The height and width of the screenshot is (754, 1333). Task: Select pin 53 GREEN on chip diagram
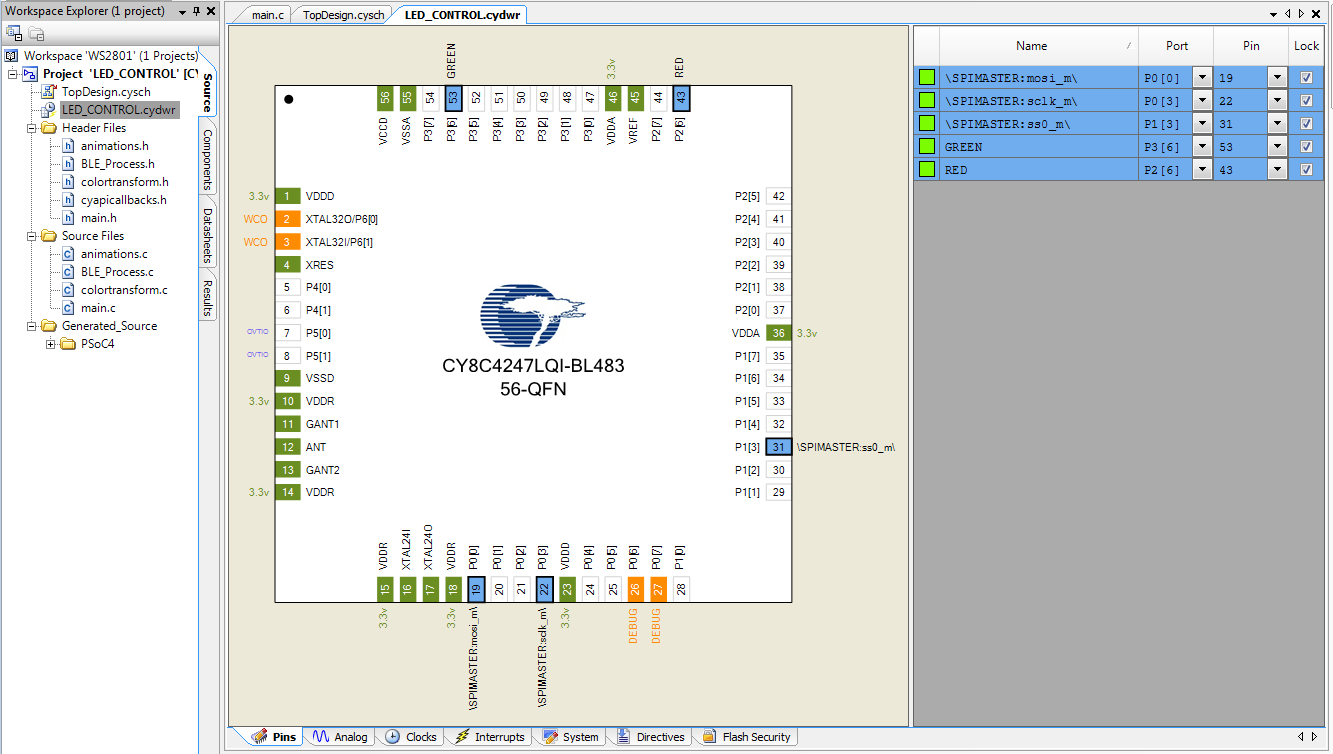point(453,98)
